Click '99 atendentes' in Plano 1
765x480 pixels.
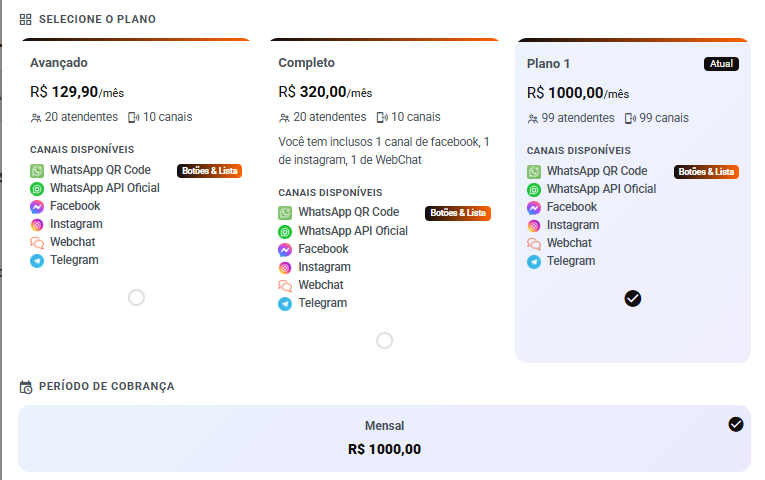click(578, 118)
